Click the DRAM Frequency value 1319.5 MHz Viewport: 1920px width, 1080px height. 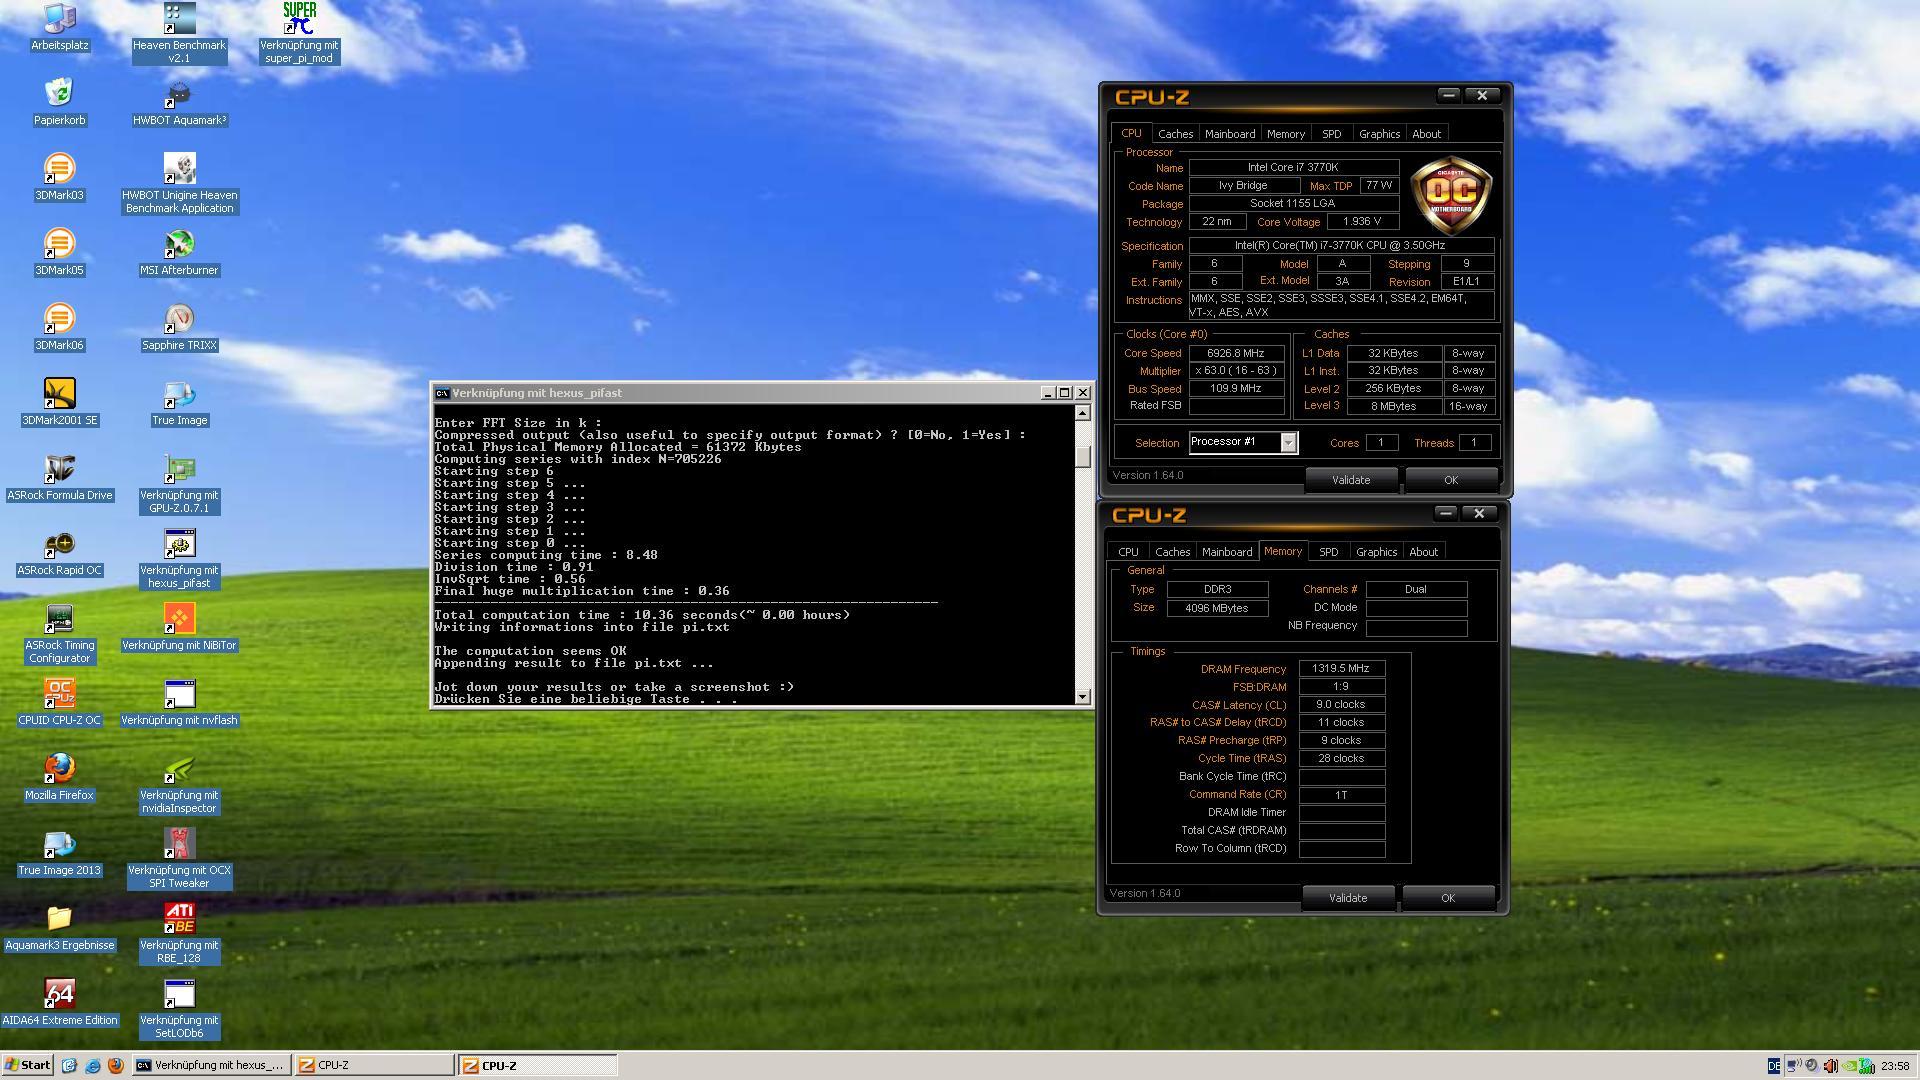[x=1341, y=669]
